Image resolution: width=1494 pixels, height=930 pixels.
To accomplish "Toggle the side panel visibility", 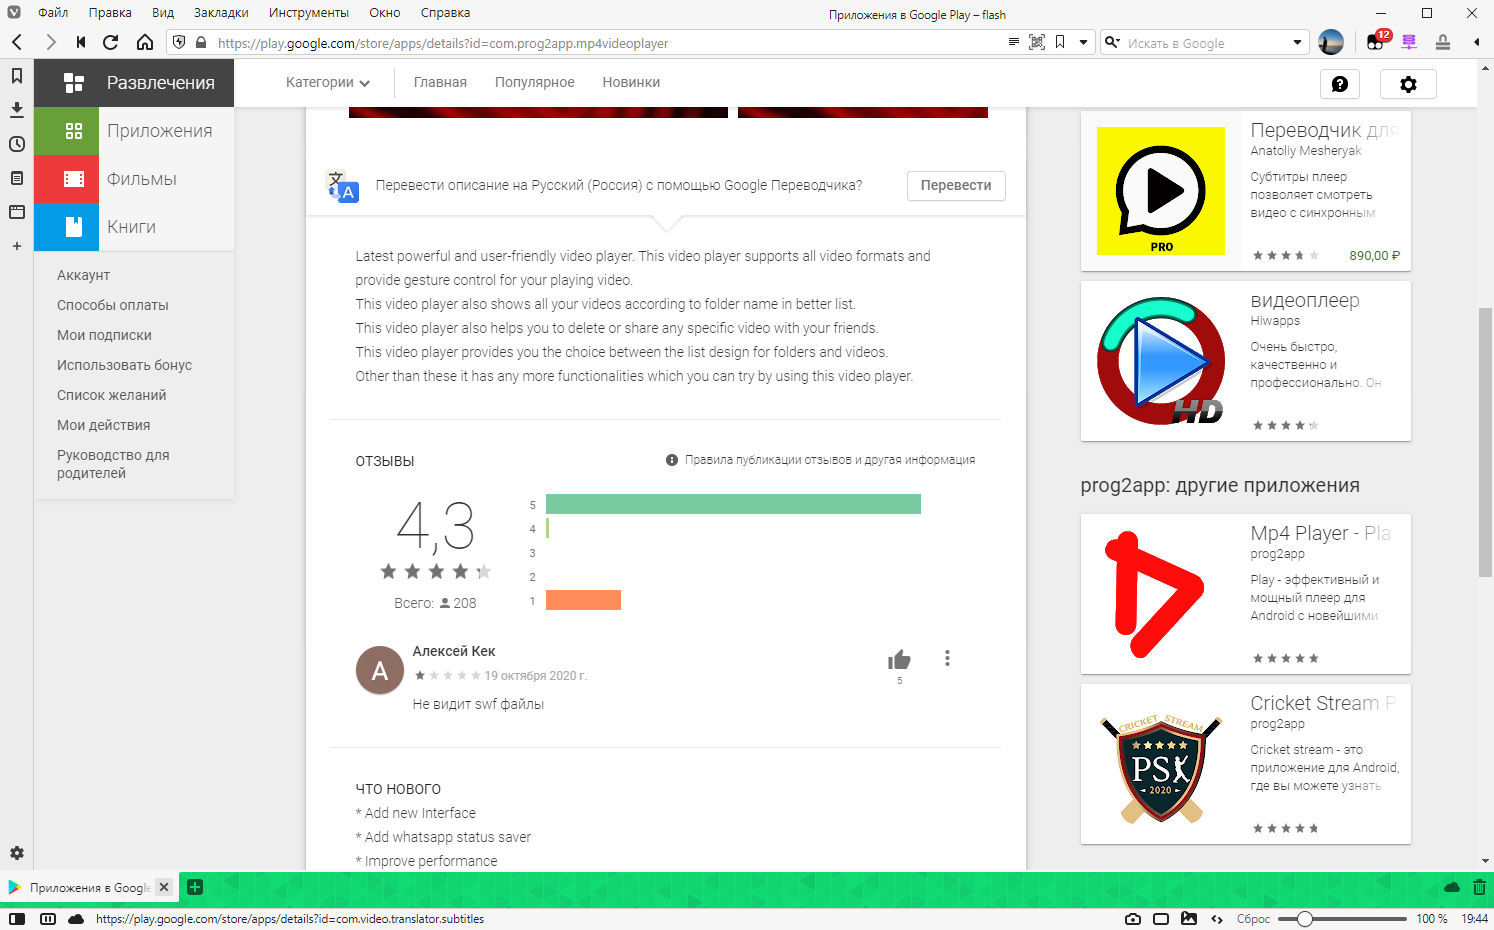I will click(17, 918).
